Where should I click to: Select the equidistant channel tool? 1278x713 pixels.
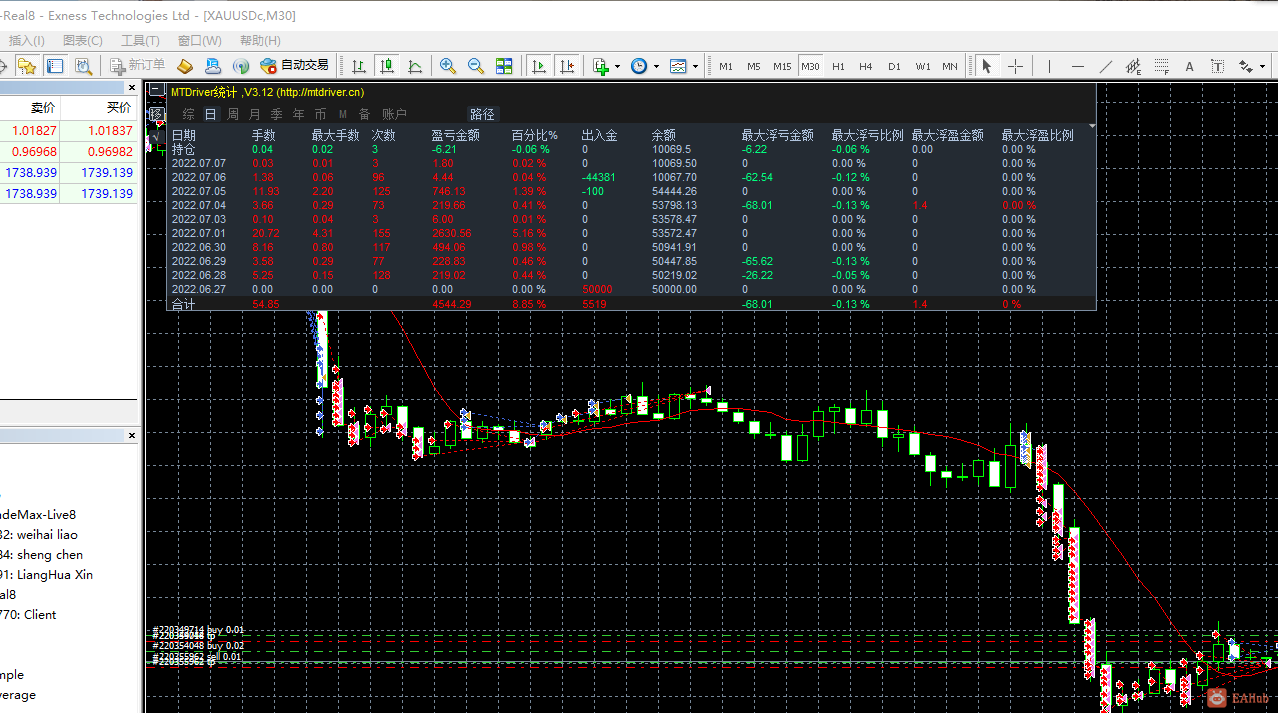pos(1133,66)
